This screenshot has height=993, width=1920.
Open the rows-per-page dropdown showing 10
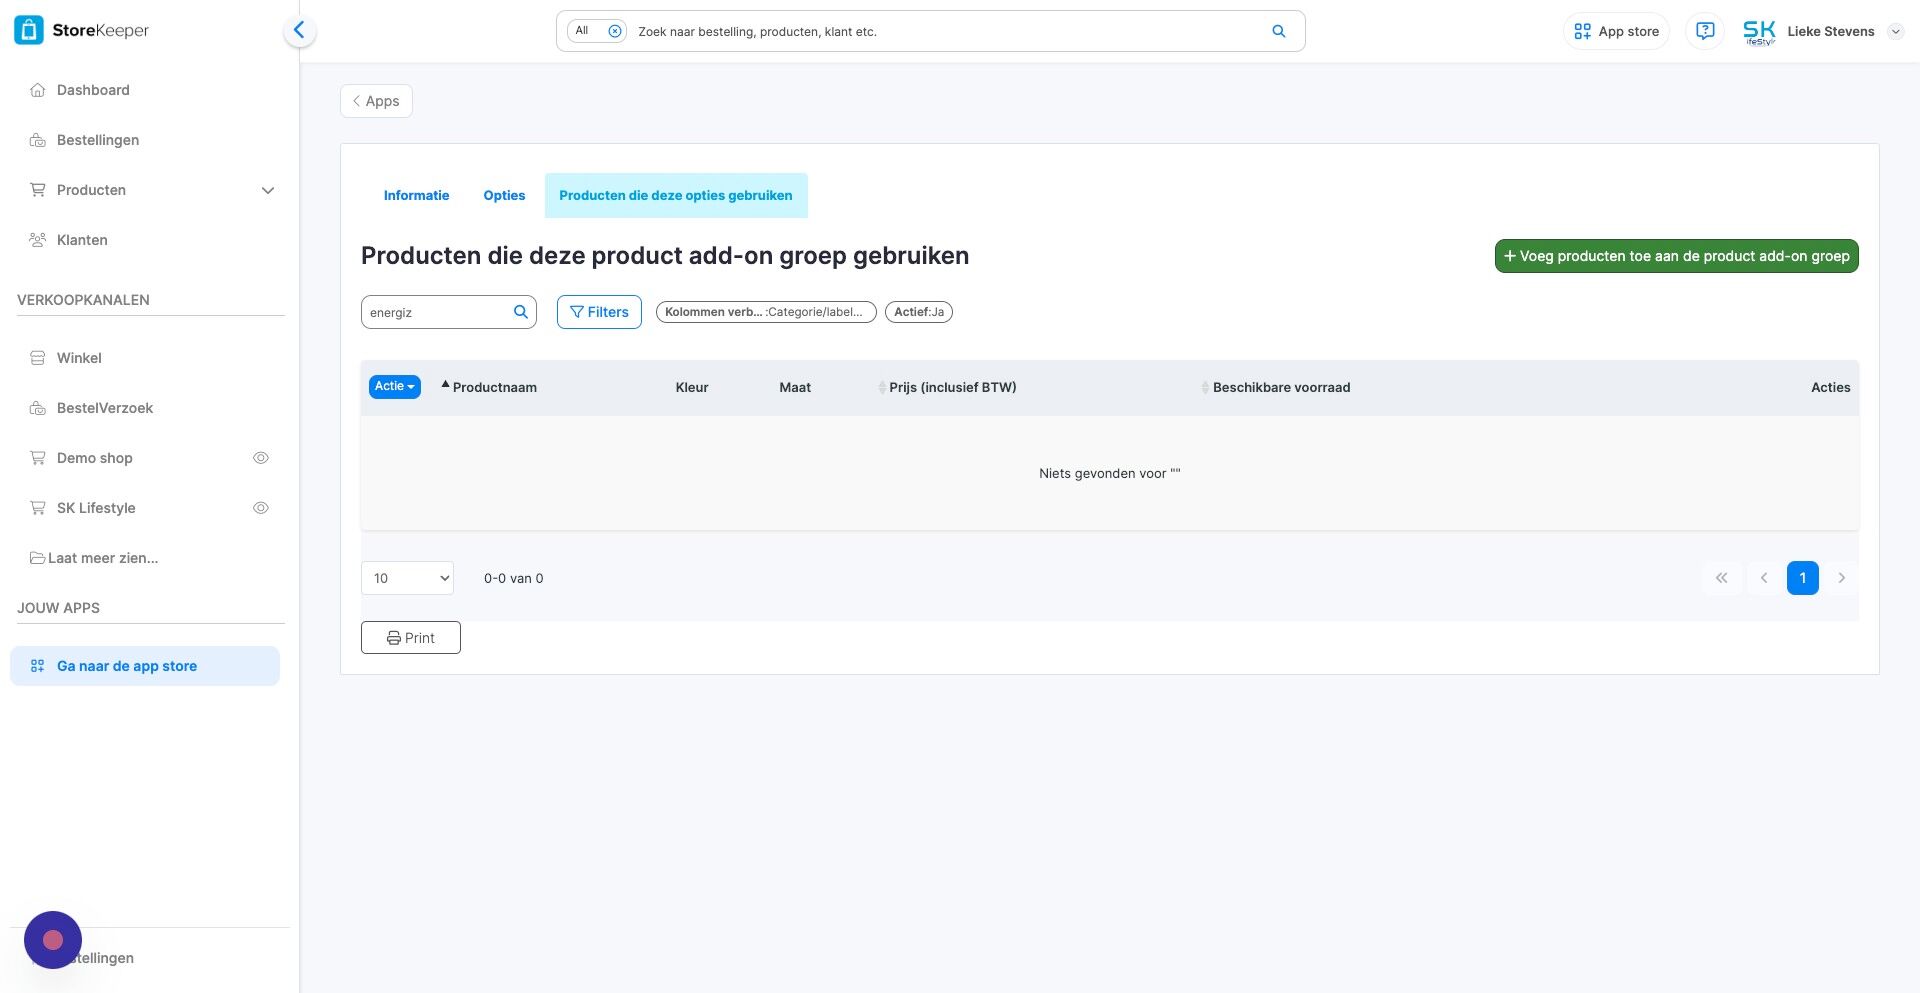pyautogui.click(x=407, y=578)
